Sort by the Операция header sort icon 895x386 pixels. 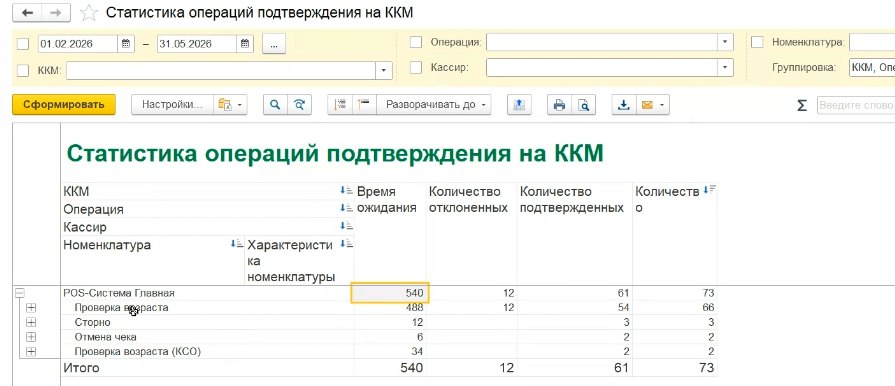tap(346, 208)
